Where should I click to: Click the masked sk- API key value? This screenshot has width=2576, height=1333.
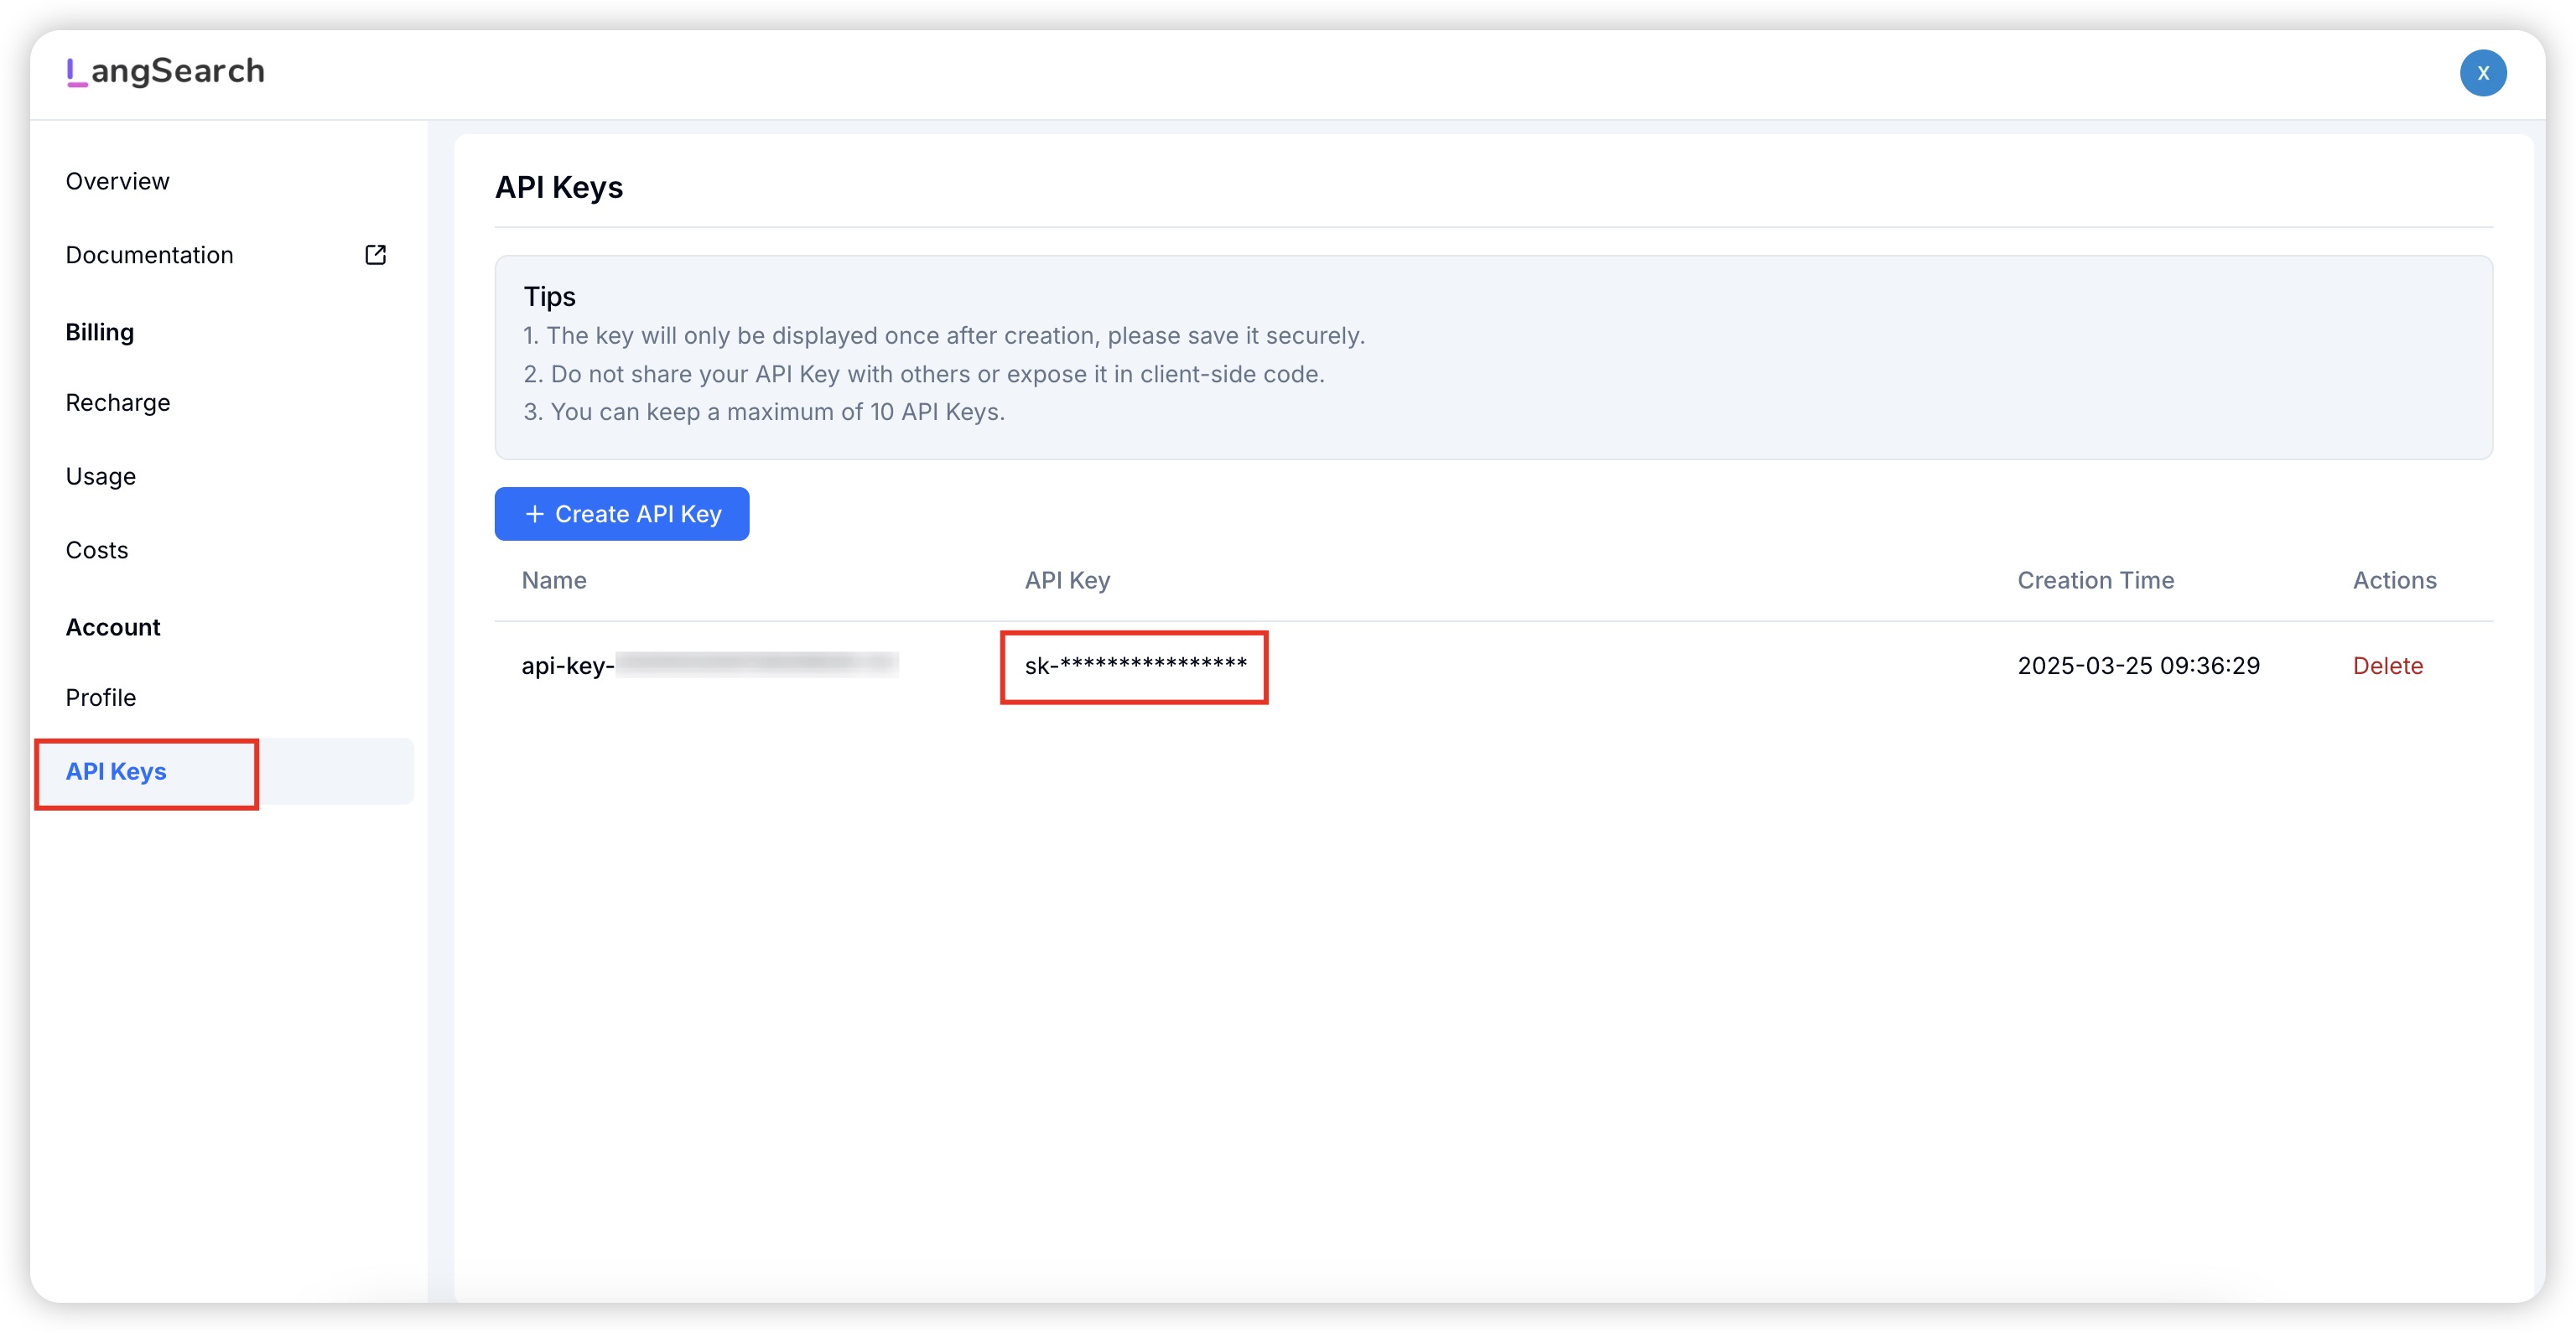tap(1134, 666)
